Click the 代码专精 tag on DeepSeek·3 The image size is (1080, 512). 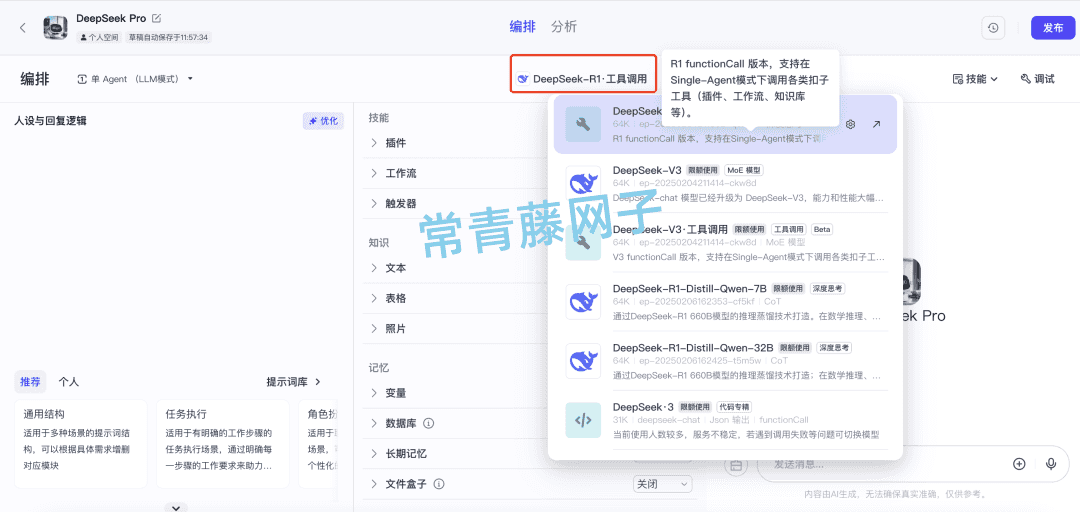tap(734, 407)
